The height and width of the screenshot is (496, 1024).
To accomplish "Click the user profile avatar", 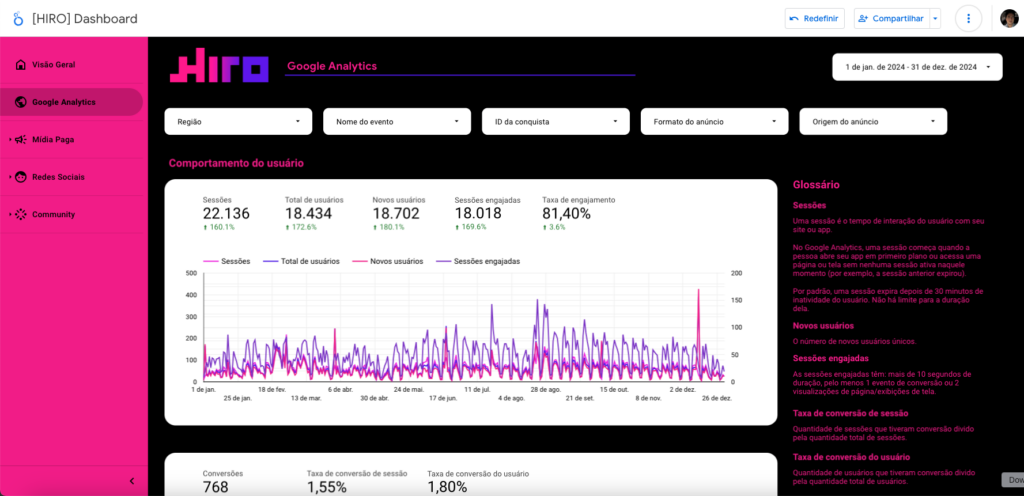I will pyautogui.click(x=1009, y=18).
